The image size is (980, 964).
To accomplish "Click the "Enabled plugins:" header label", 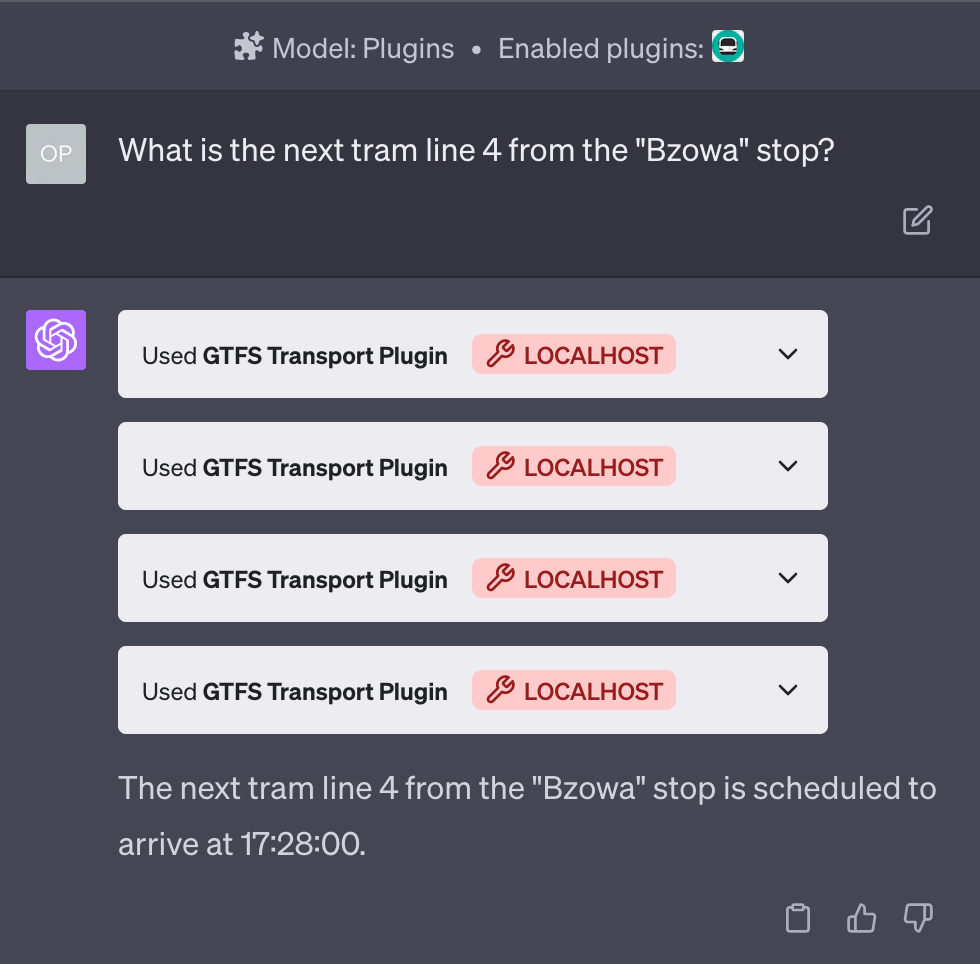I will point(601,48).
